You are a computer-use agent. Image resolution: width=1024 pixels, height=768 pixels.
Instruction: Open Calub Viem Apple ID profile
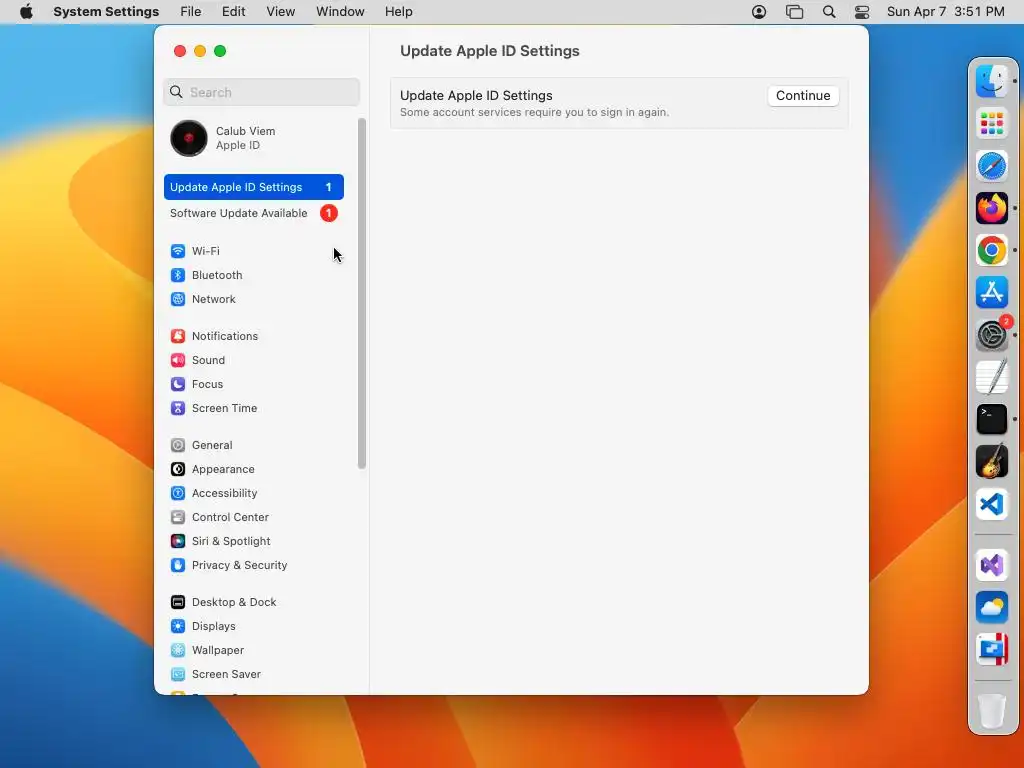tap(253, 138)
